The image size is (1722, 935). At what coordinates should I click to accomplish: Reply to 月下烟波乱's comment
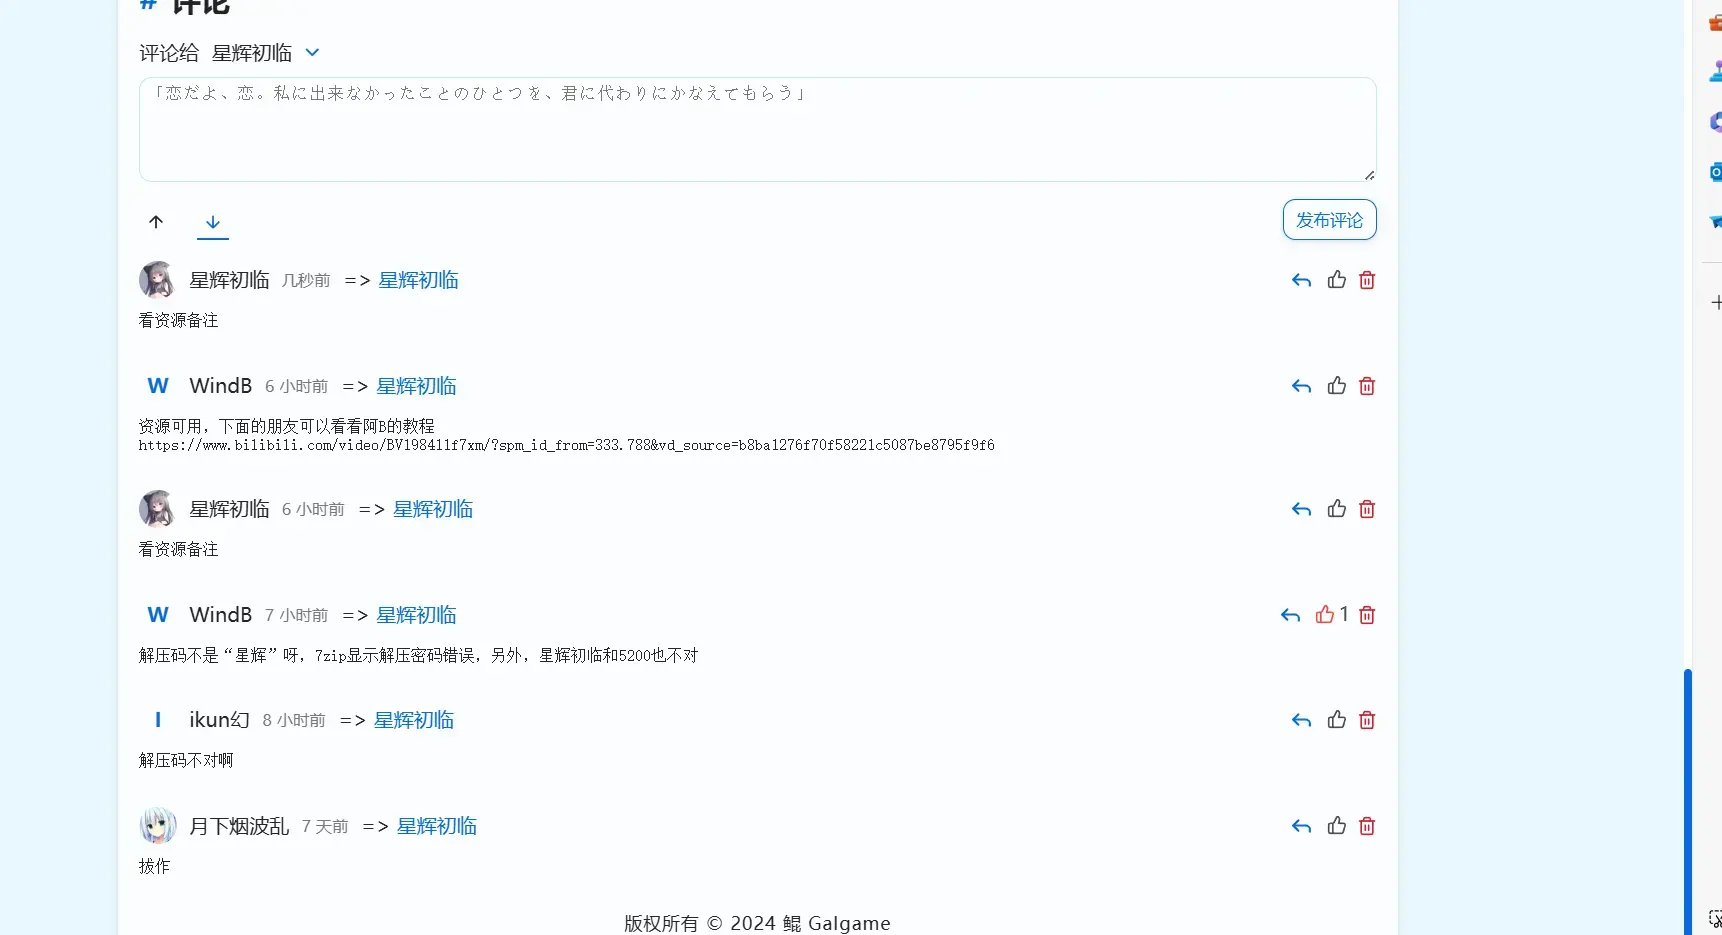click(x=1301, y=827)
